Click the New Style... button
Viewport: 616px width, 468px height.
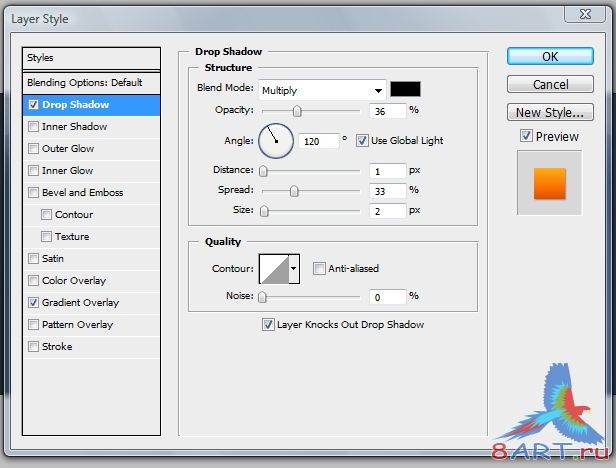click(x=550, y=112)
